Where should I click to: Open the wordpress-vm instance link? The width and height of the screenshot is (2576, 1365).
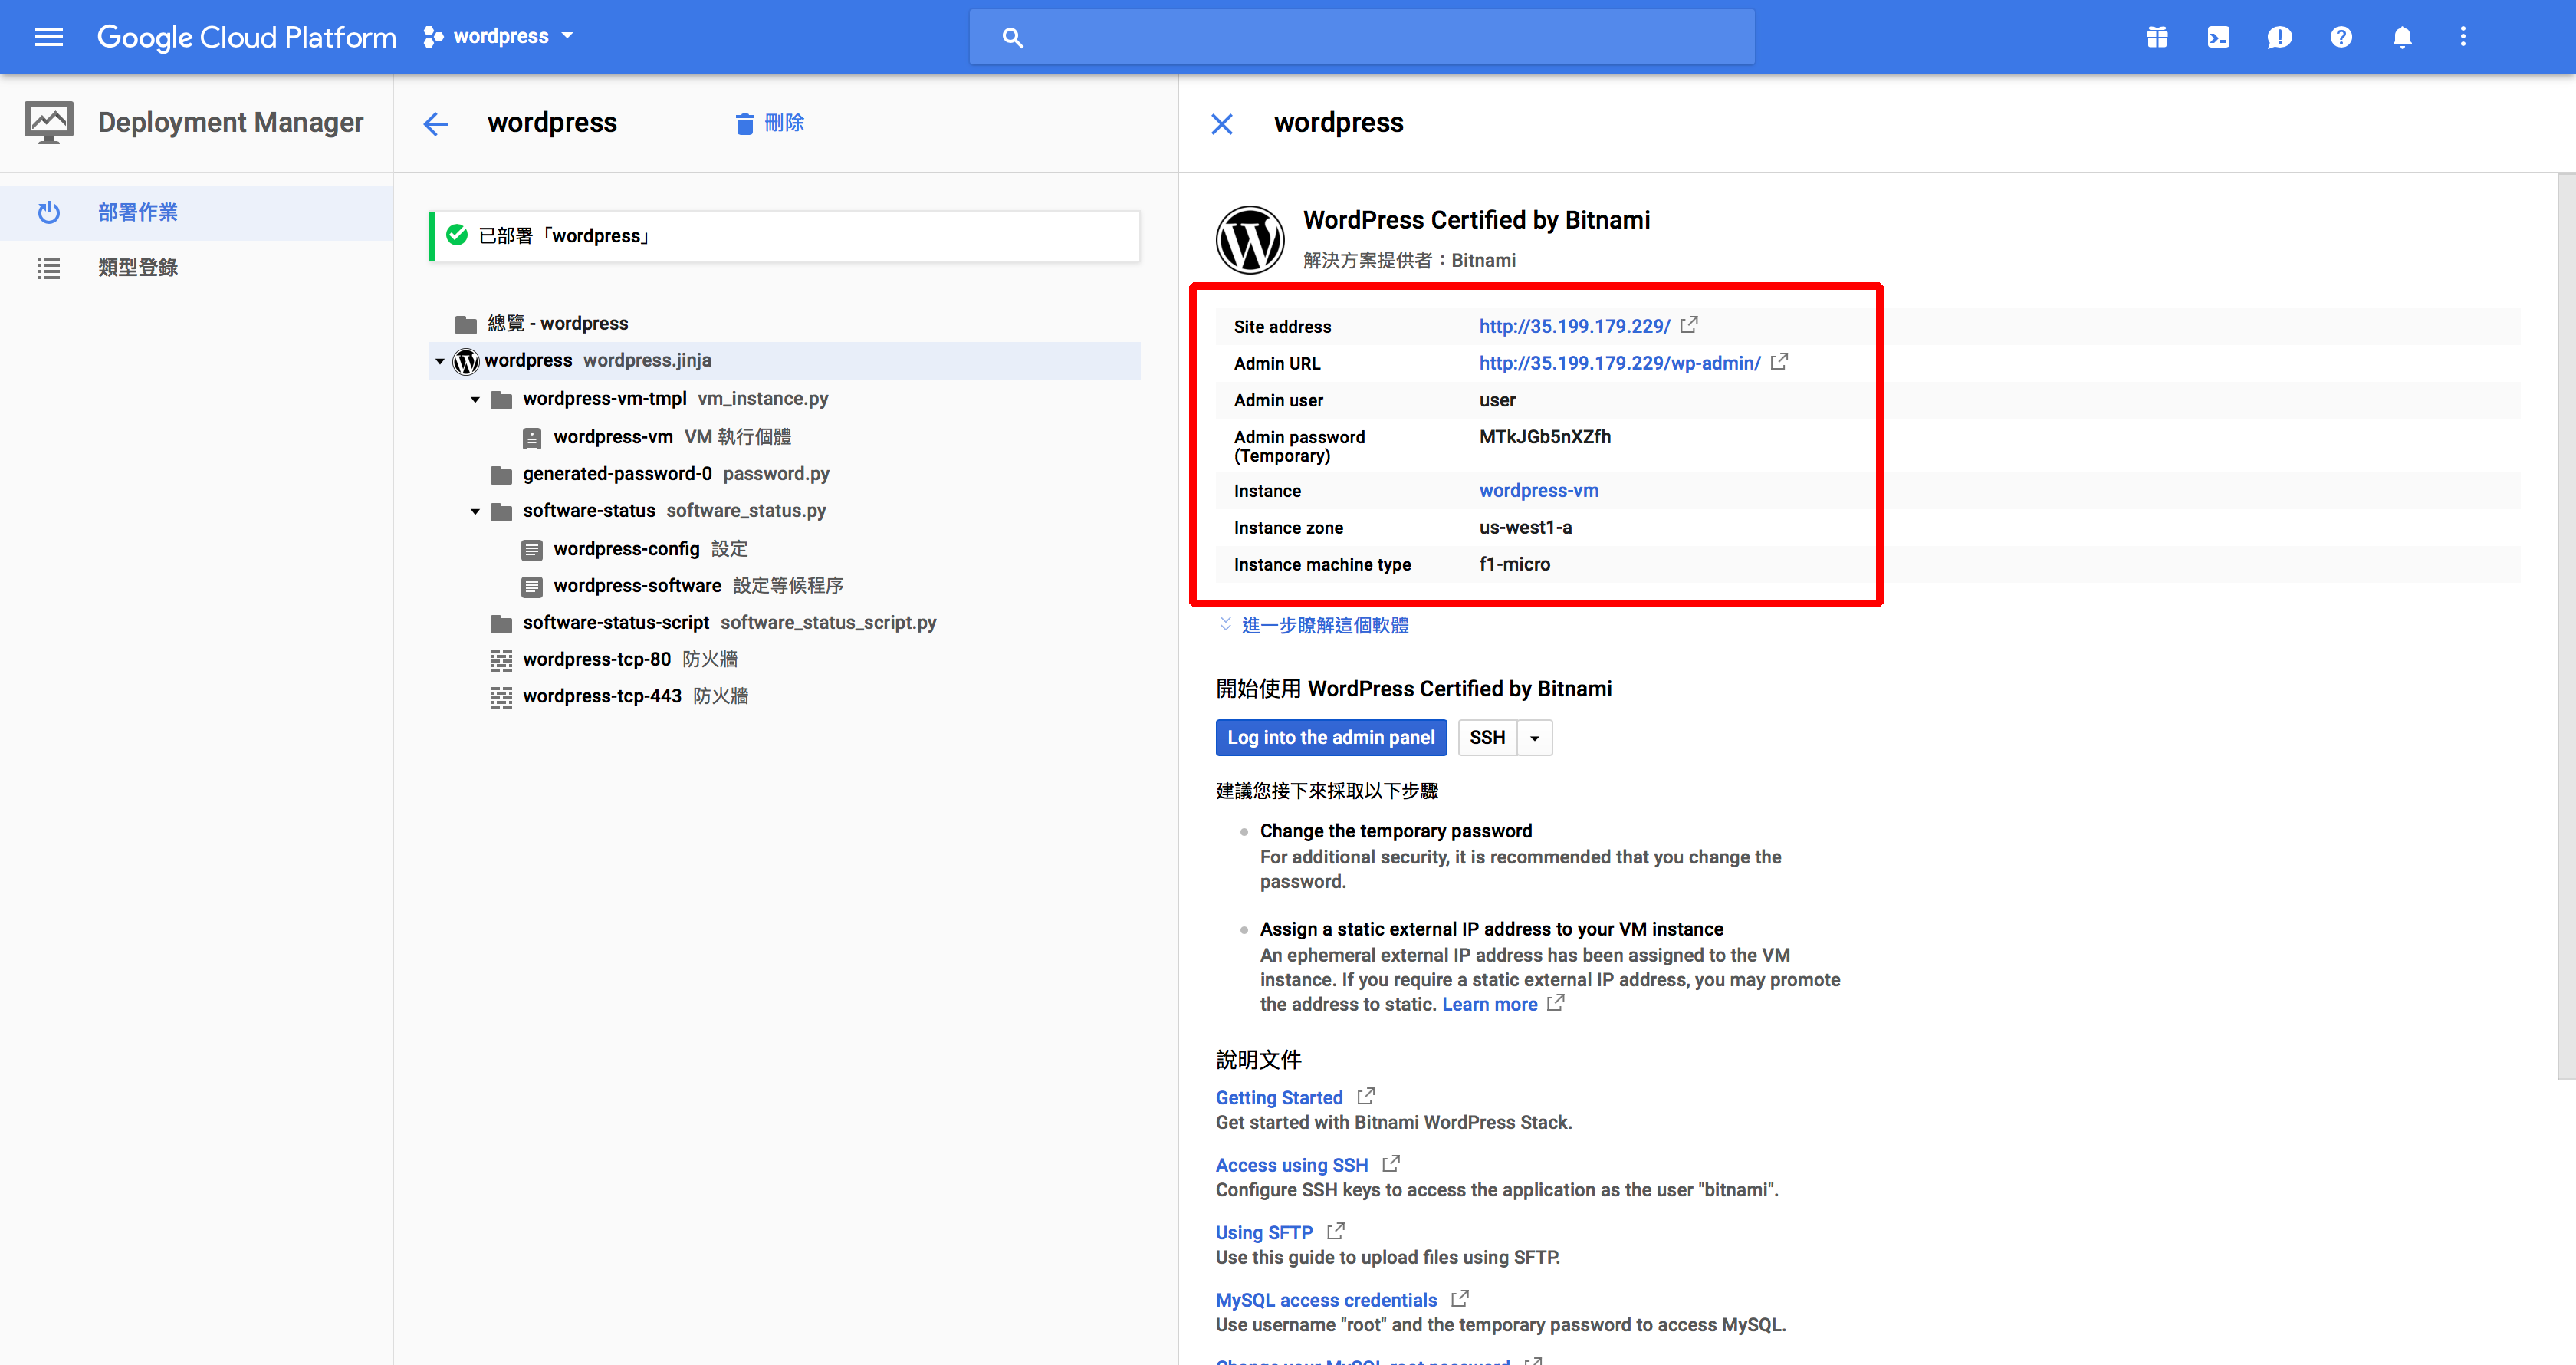pos(1538,491)
